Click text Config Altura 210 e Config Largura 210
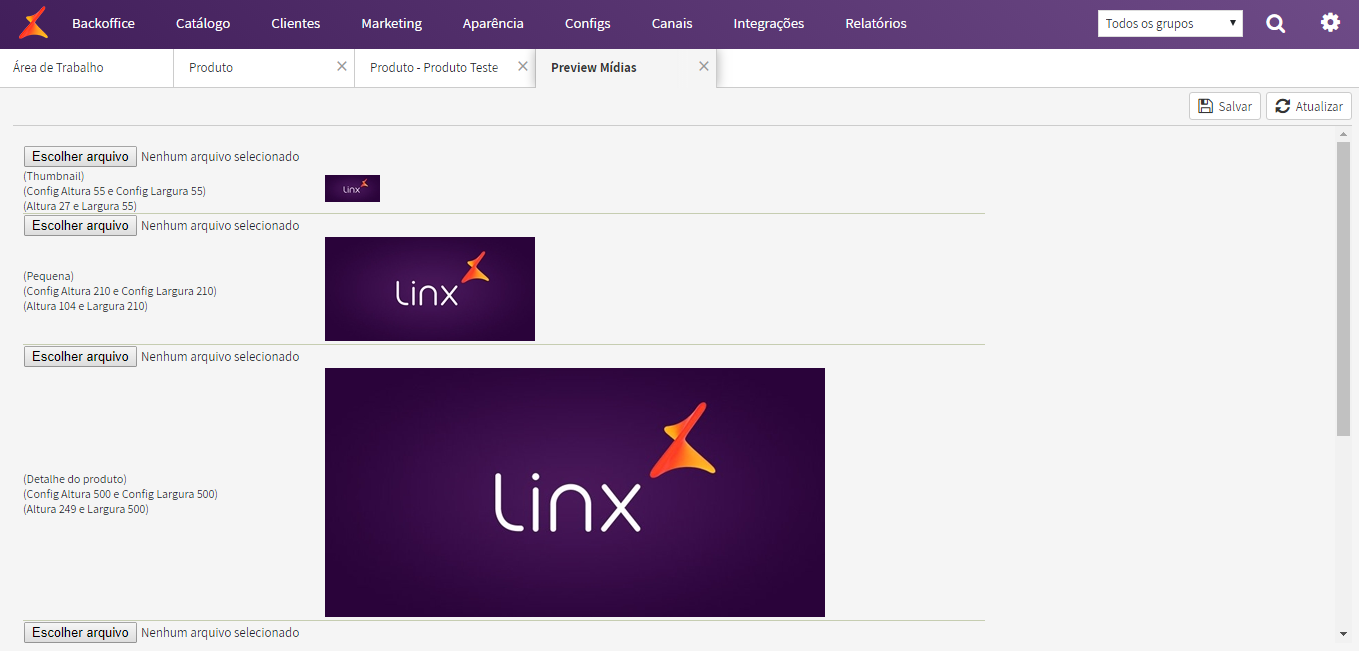Screen dimensions: 1359x651 (120, 291)
